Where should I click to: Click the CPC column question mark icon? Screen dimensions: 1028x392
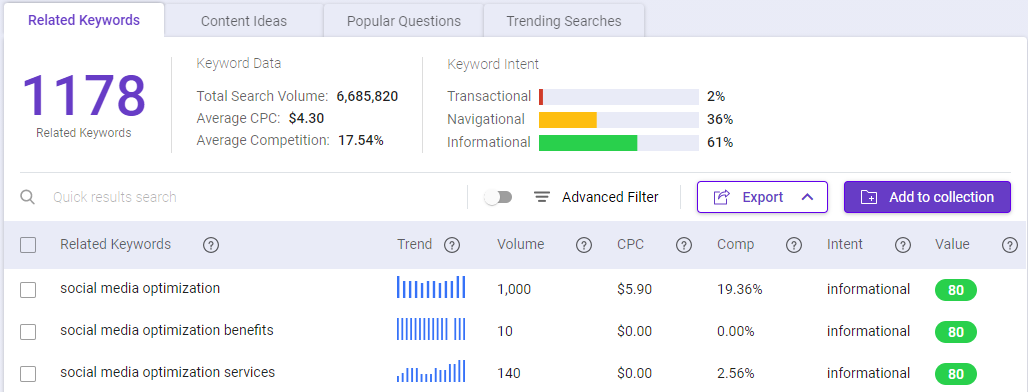click(684, 245)
